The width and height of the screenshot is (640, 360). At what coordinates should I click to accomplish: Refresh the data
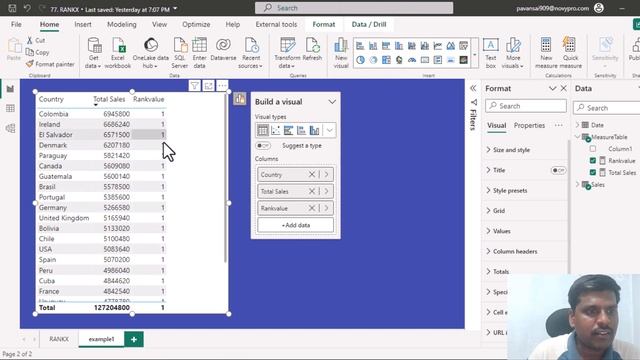point(312,49)
